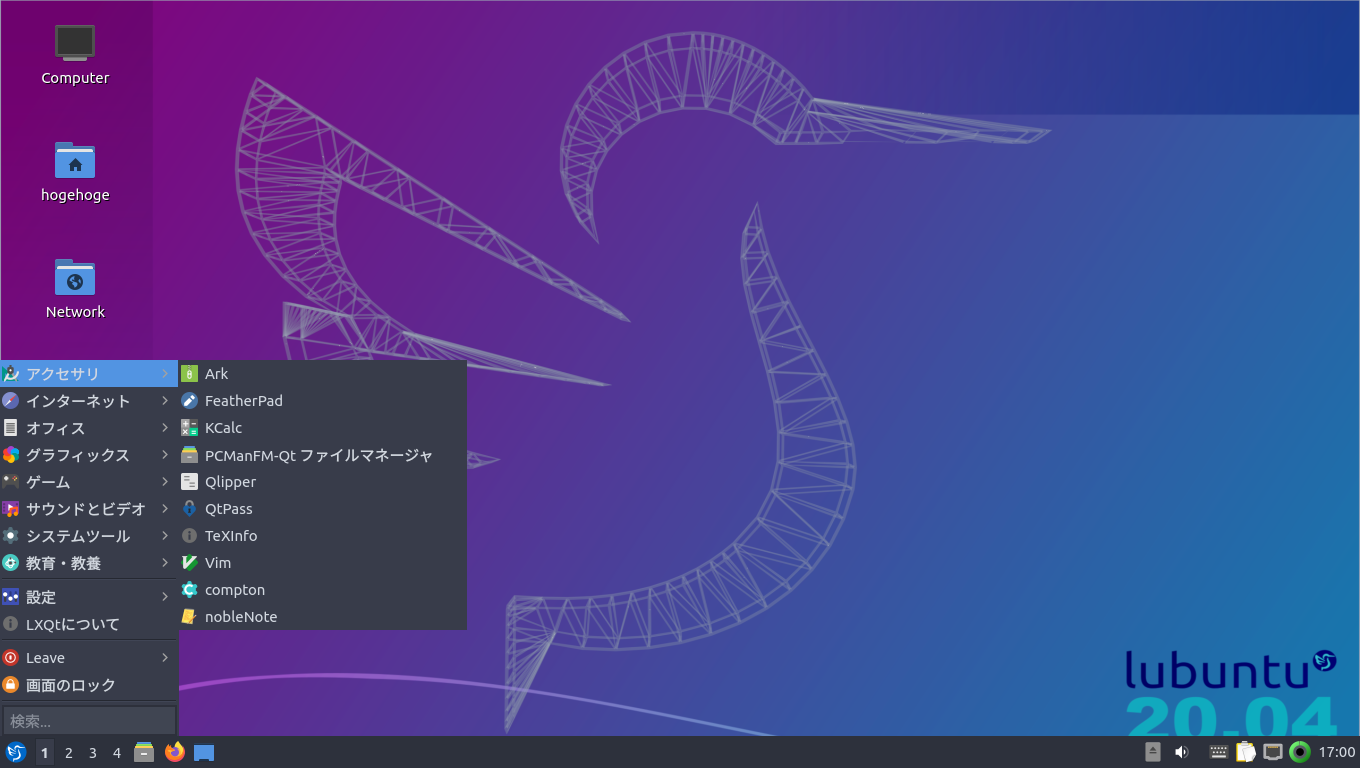This screenshot has height=768, width=1360.
Task: Click the PCManFM-Qt file manager icon in submenu
Action: click(x=189, y=455)
